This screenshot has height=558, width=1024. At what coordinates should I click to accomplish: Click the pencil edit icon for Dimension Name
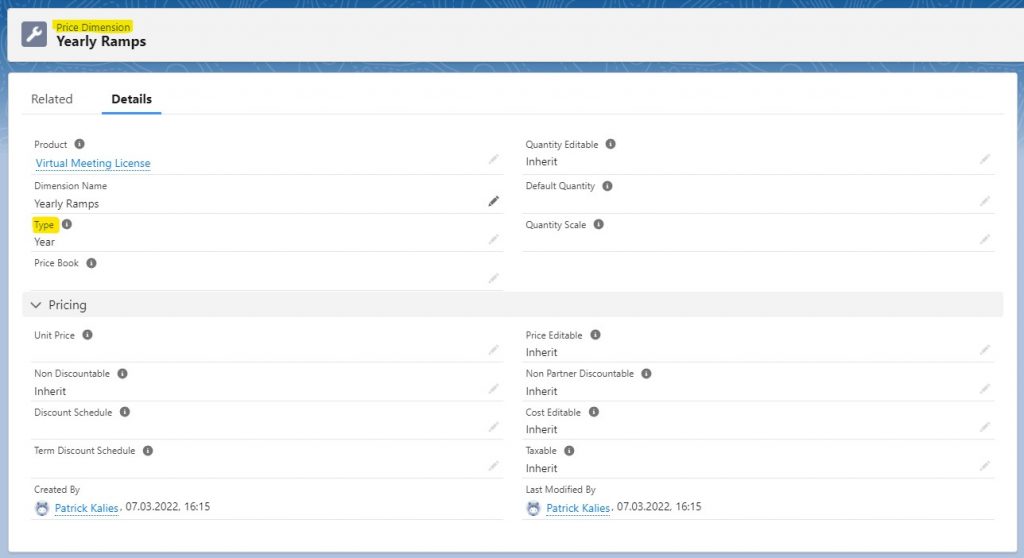(493, 201)
